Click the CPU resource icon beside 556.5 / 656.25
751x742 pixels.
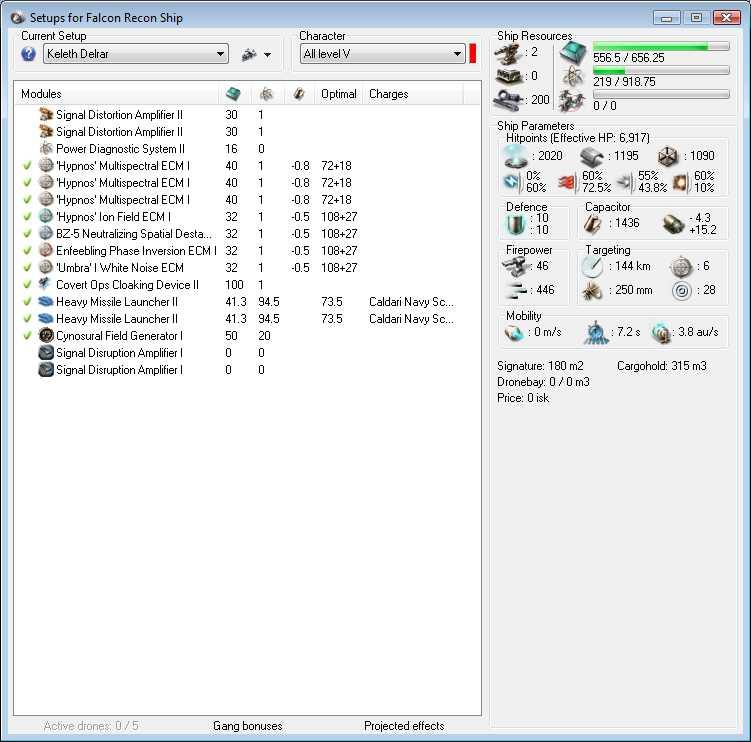[x=573, y=53]
